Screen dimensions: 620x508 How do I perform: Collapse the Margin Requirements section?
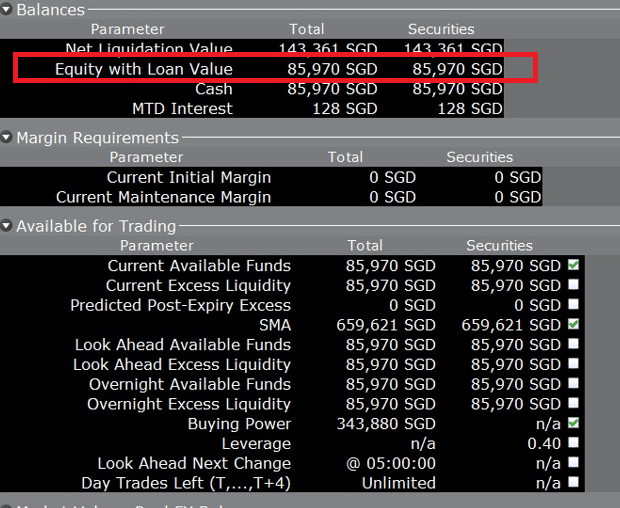(x=7, y=138)
